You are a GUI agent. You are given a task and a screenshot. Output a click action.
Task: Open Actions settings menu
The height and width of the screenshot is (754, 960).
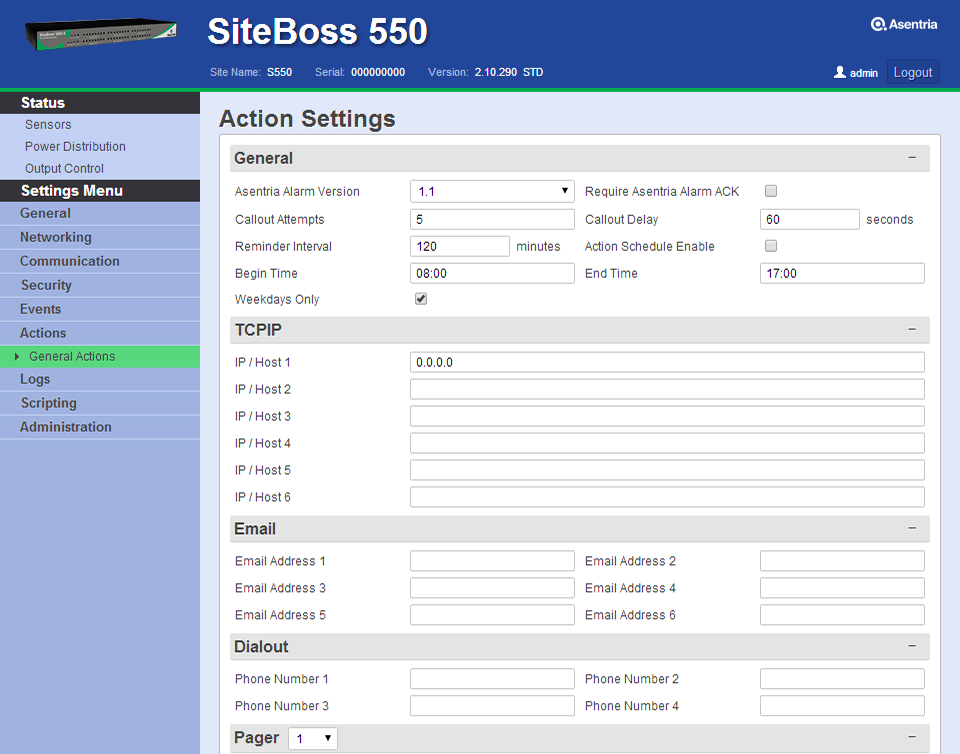pyautogui.click(x=100, y=333)
